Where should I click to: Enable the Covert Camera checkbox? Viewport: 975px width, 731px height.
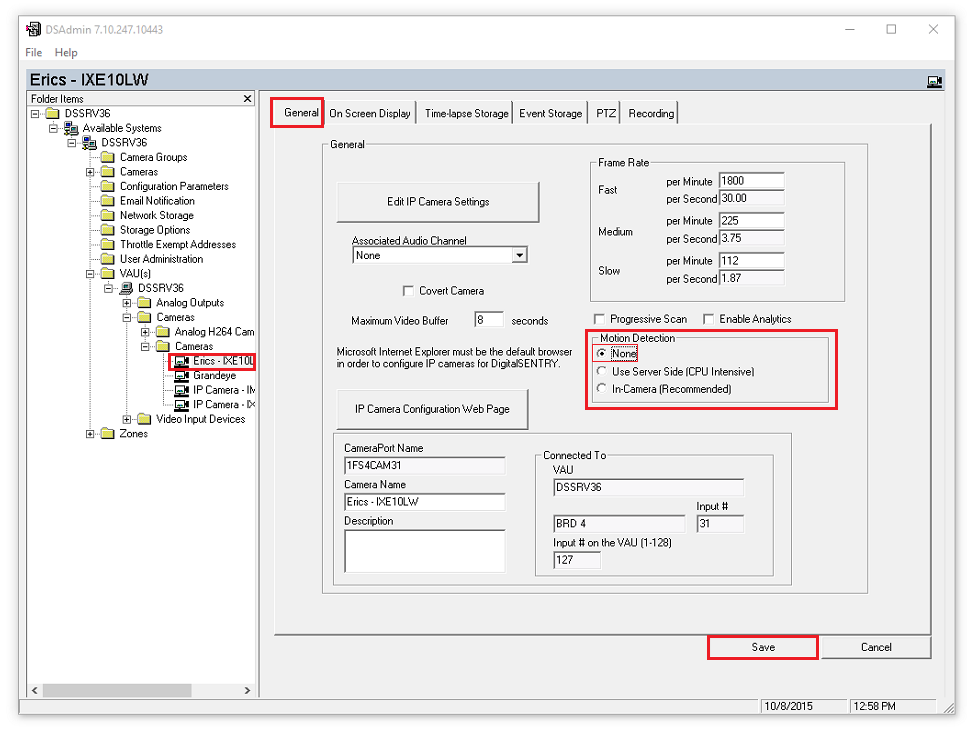(408, 291)
